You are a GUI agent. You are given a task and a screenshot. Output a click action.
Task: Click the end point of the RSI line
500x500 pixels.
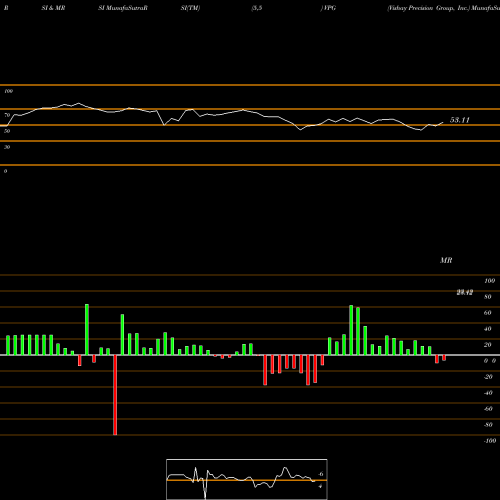[x=443, y=122]
